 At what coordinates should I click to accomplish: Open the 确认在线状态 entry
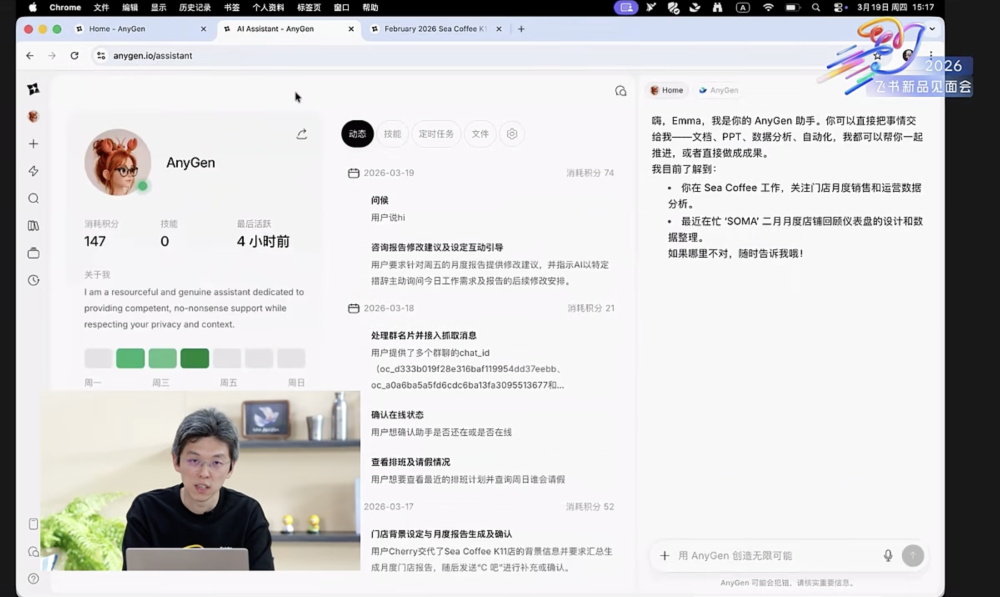click(x=397, y=415)
